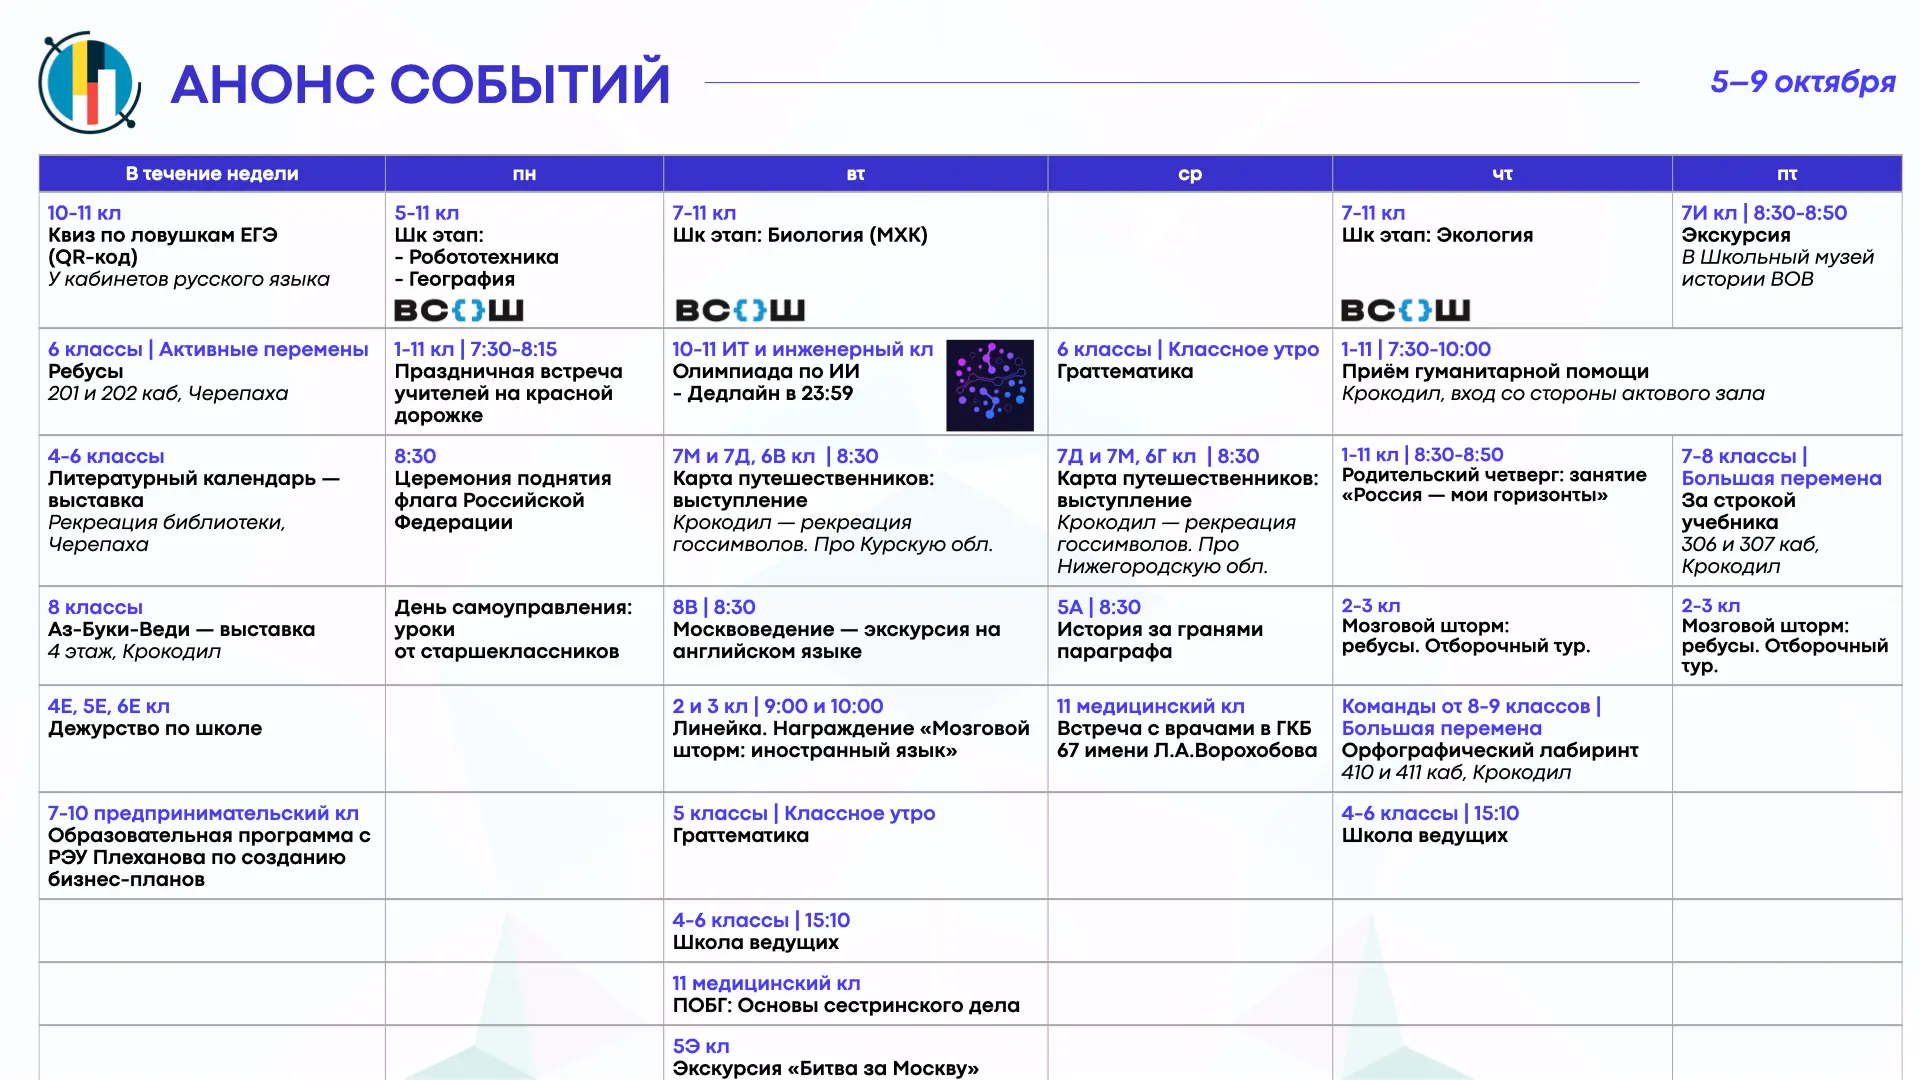Click 'Встреча с врачами в ГКБ 67' entry

pyautogui.click(x=1187, y=739)
